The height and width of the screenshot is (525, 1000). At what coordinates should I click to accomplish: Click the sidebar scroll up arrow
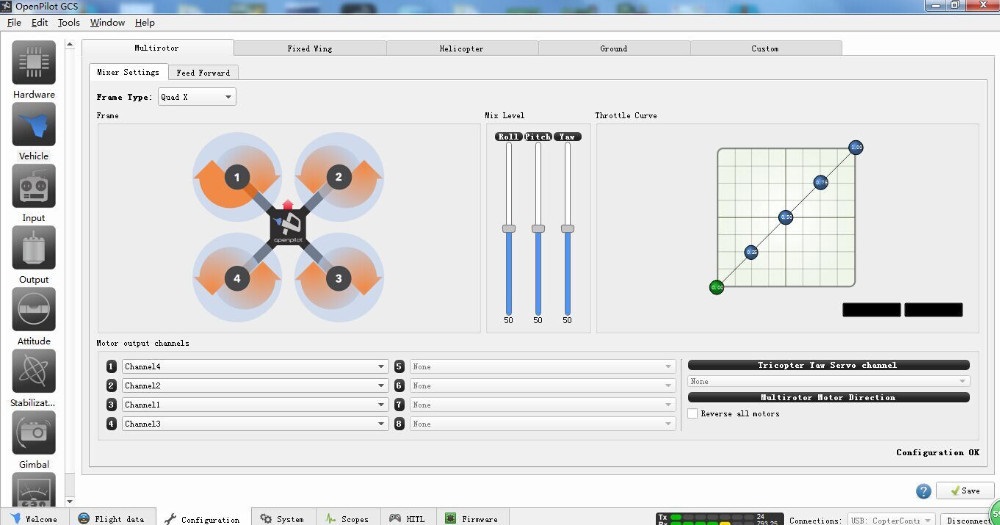click(x=70, y=44)
